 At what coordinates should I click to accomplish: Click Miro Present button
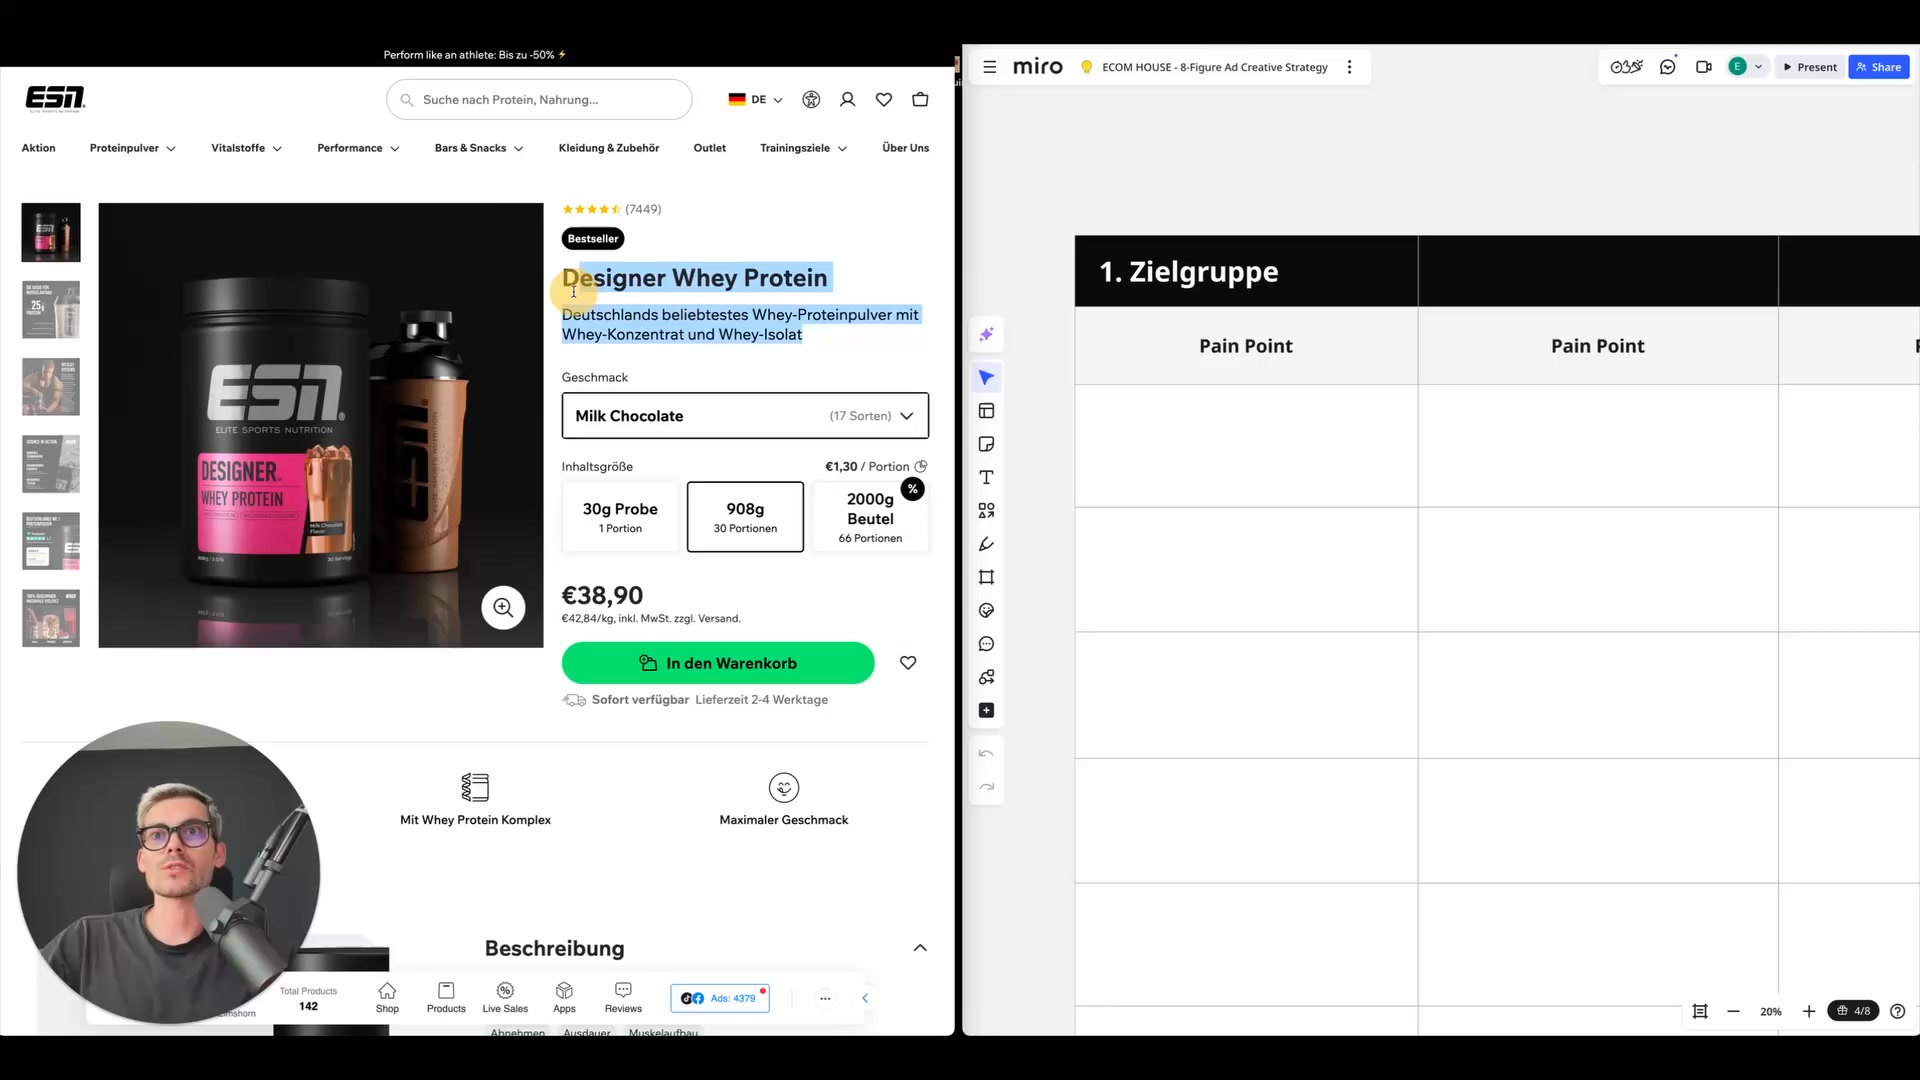(x=1810, y=67)
